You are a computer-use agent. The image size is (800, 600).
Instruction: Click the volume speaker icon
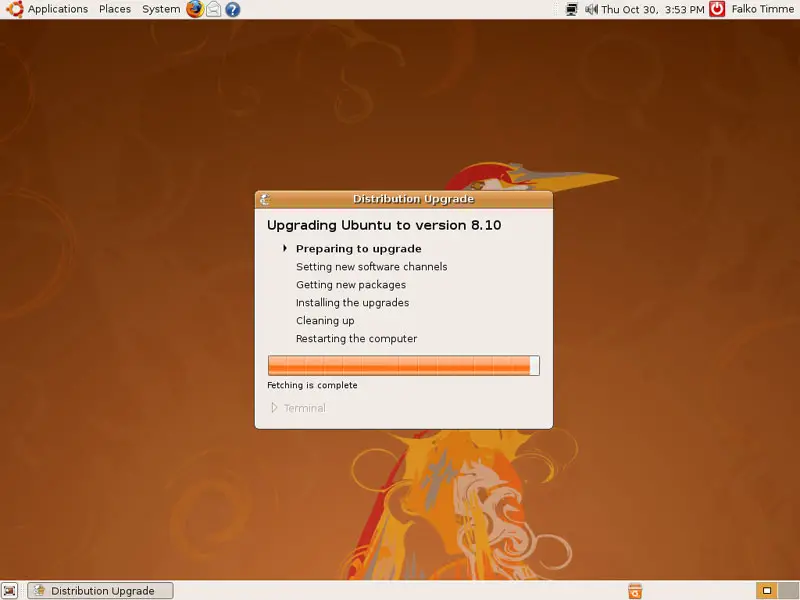[x=591, y=9]
